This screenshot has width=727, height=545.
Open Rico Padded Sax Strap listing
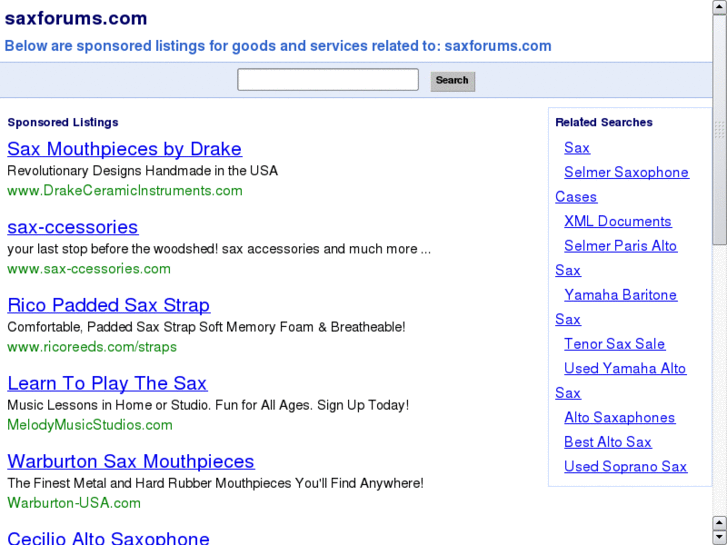[x=108, y=305]
